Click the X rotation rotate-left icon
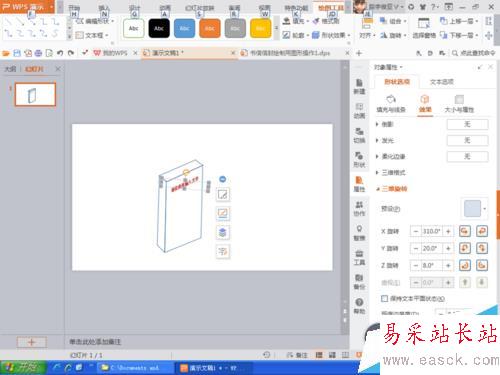 click(465, 231)
